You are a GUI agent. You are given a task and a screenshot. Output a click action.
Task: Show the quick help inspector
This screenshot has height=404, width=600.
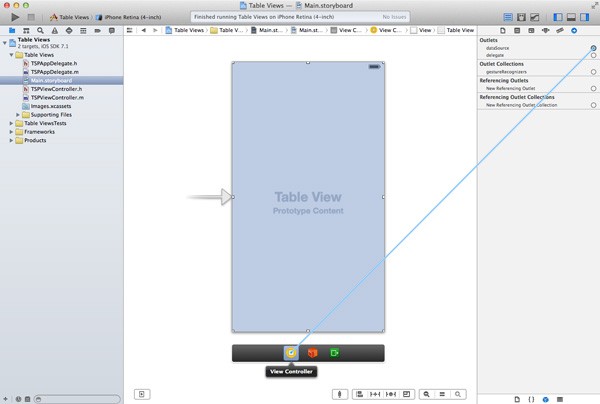coord(517,30)
